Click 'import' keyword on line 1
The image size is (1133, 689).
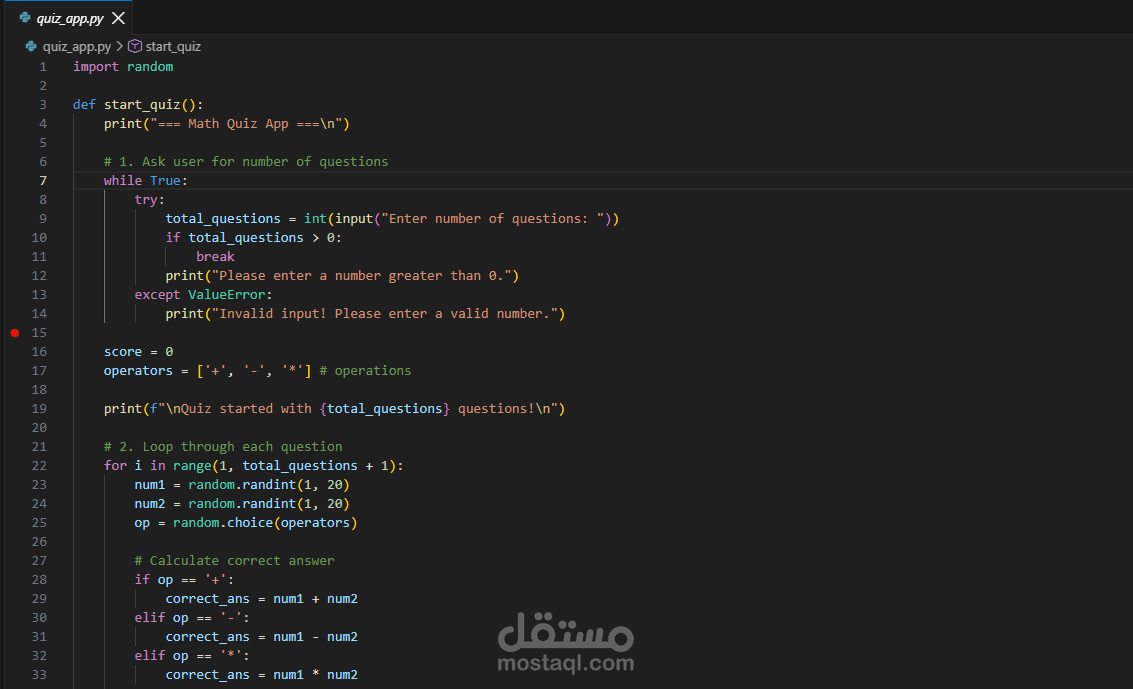(96, 66)
